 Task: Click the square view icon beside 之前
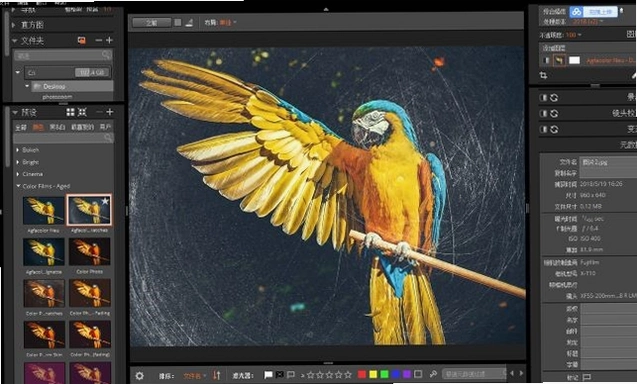(178, 23)
